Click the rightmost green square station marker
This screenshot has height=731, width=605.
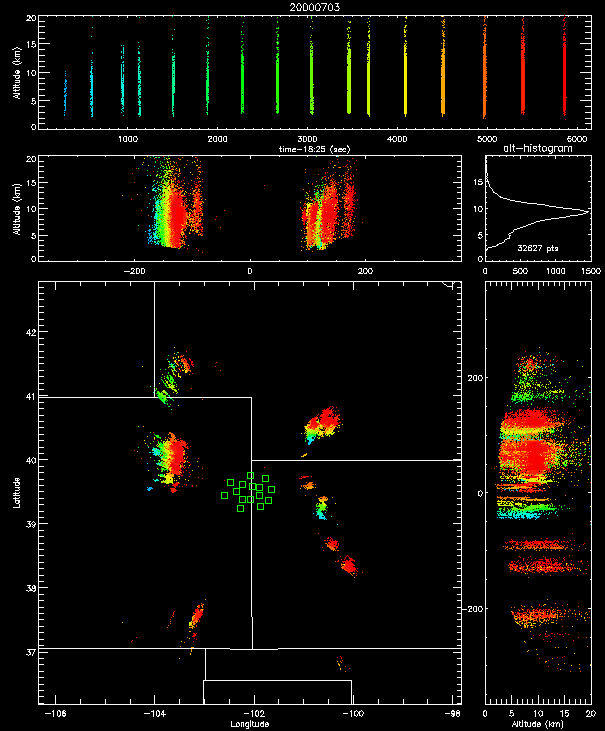272,490
